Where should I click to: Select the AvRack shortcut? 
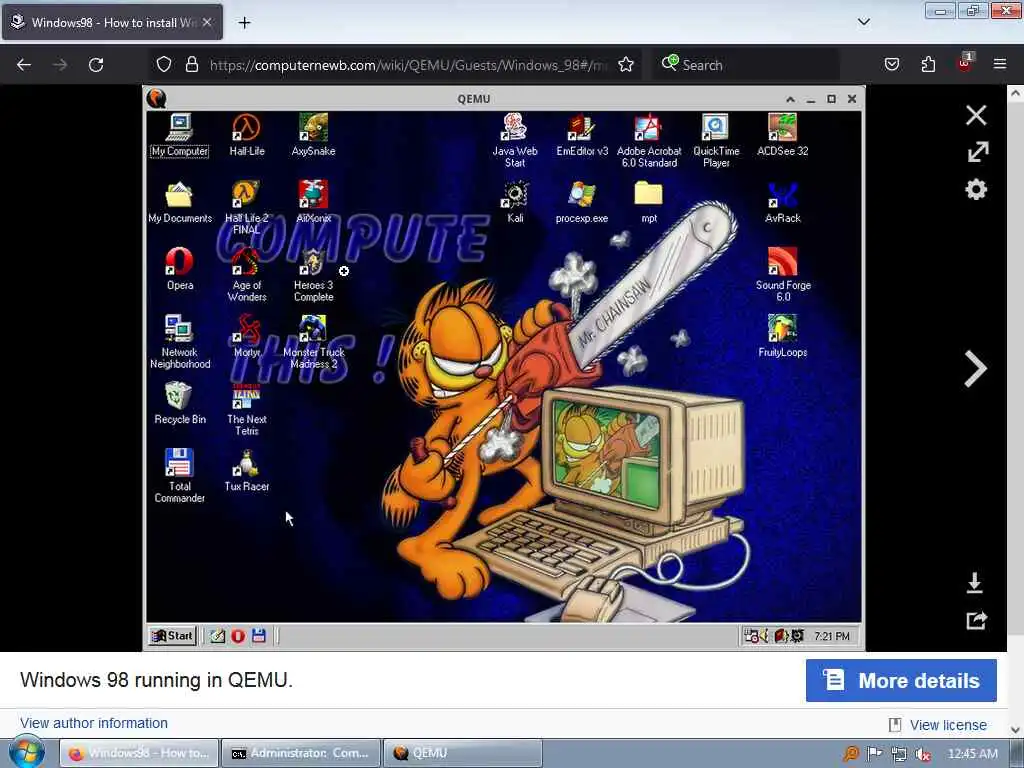(782, 202)
